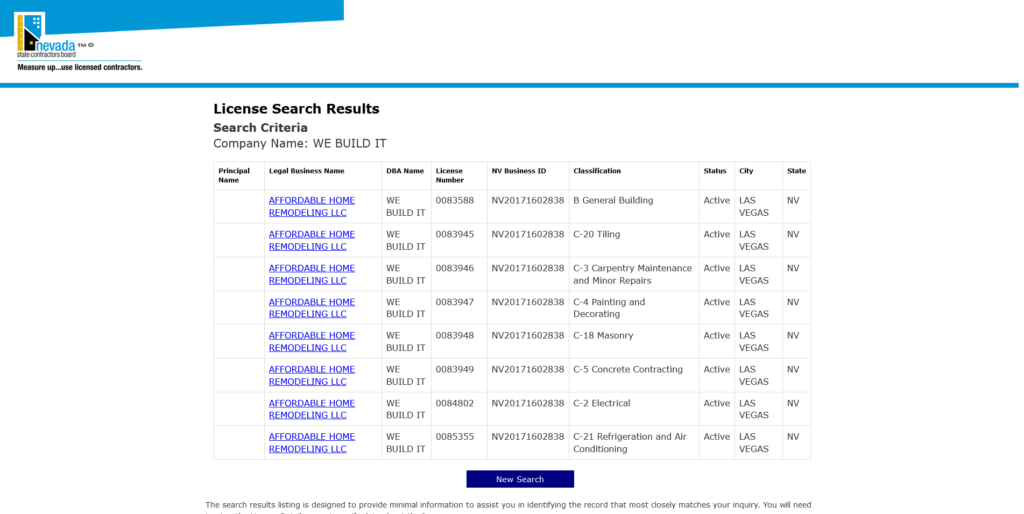Click the NV Business ID column header
The image size is (1024, 514).
518,171
